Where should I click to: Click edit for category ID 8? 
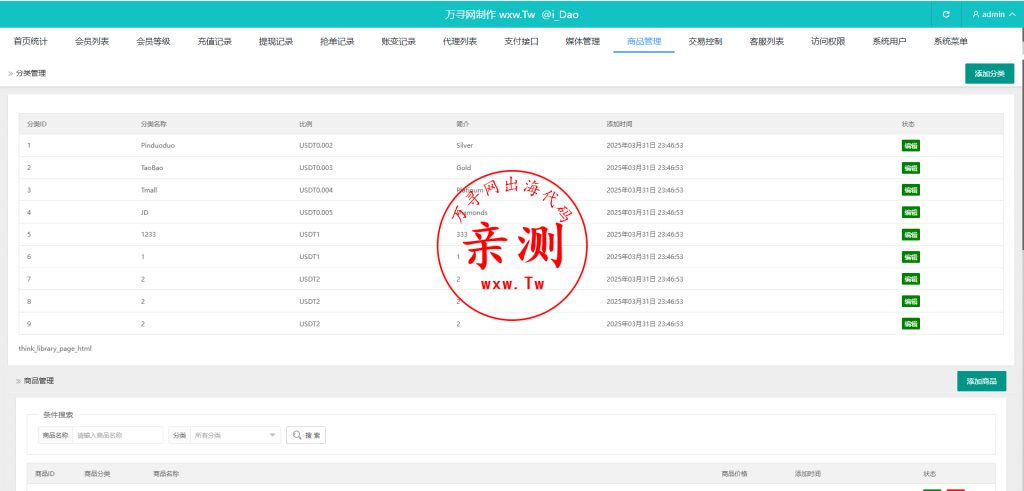click(x=911, y=301)
